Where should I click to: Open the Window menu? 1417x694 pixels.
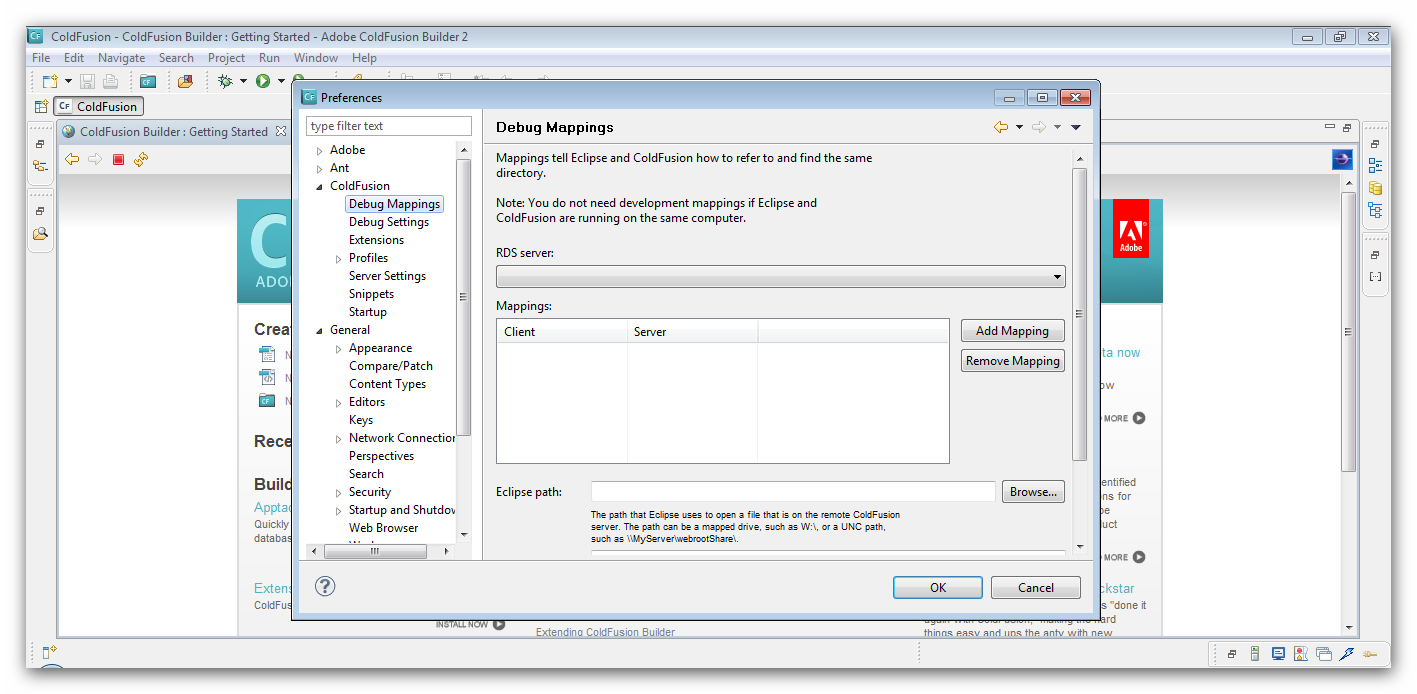click(316, 58)
